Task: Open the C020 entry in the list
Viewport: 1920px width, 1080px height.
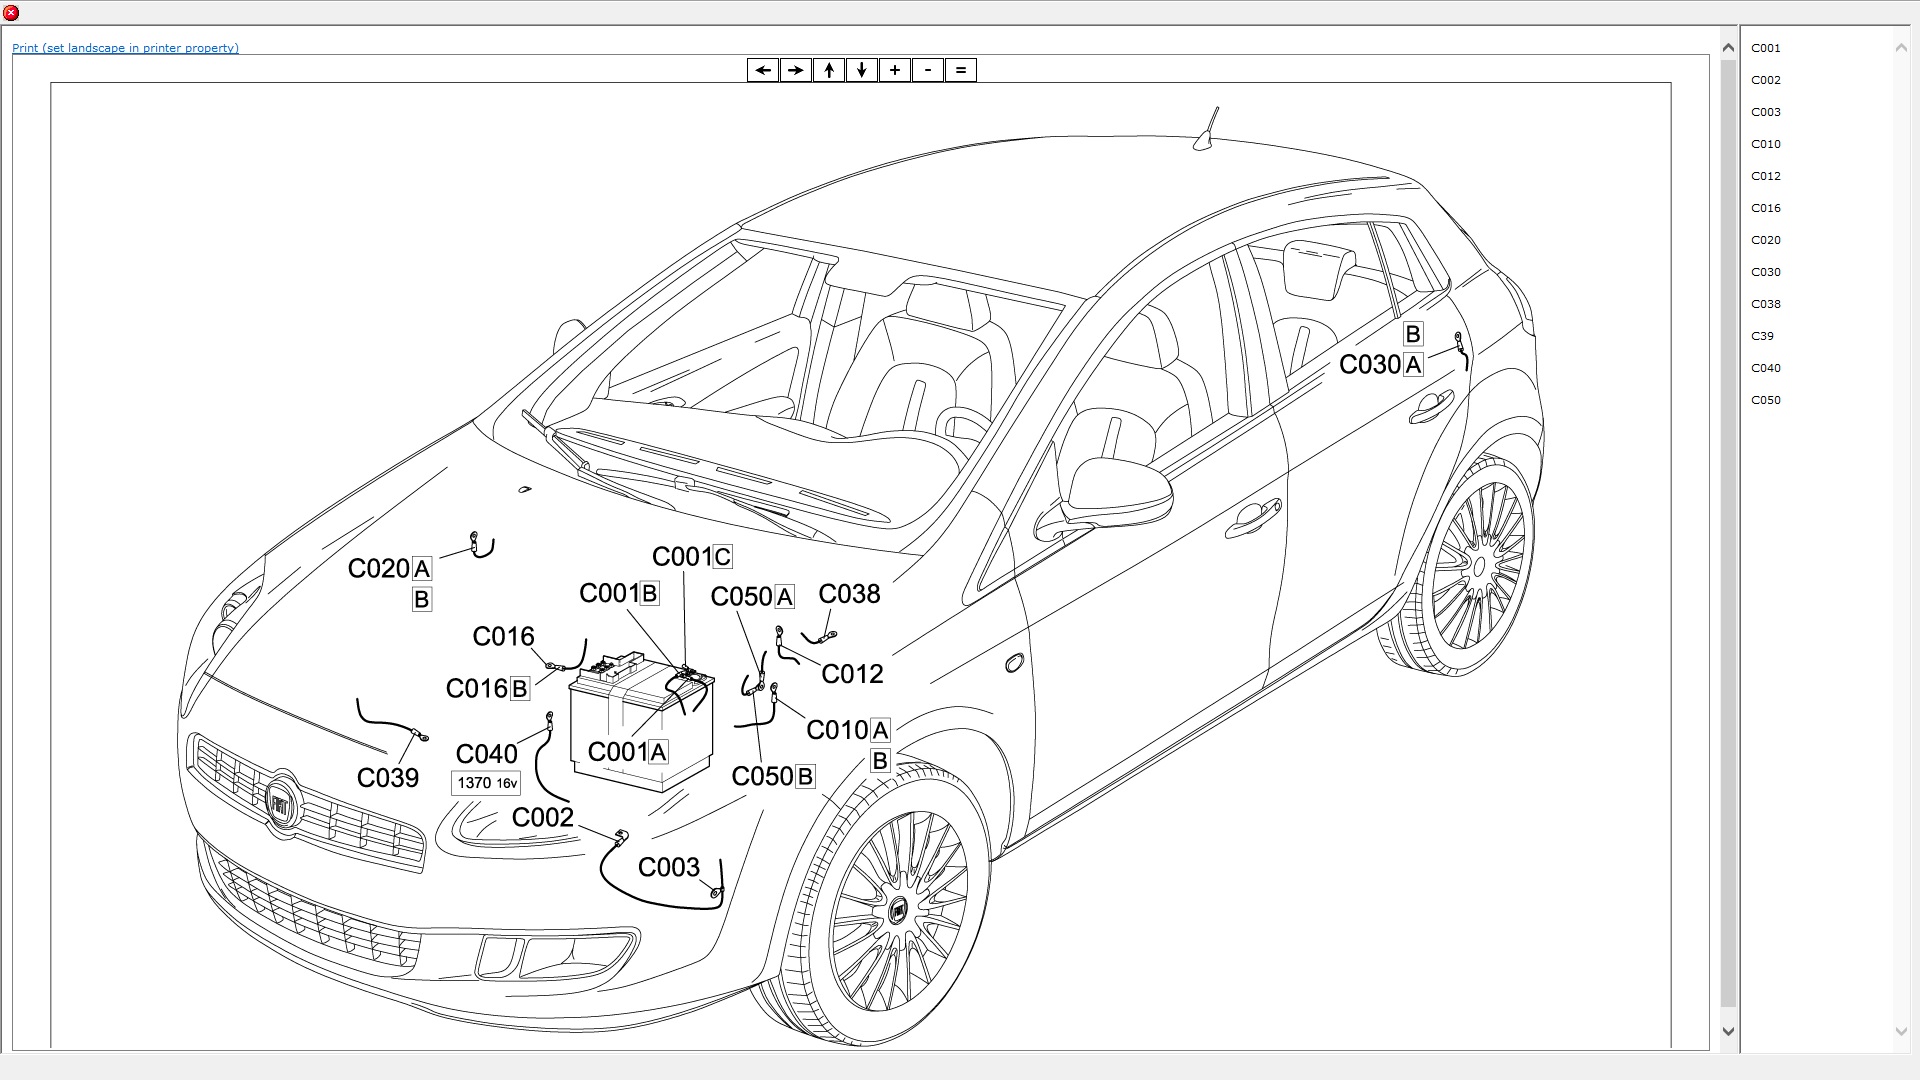Action: pos(1765,240)
